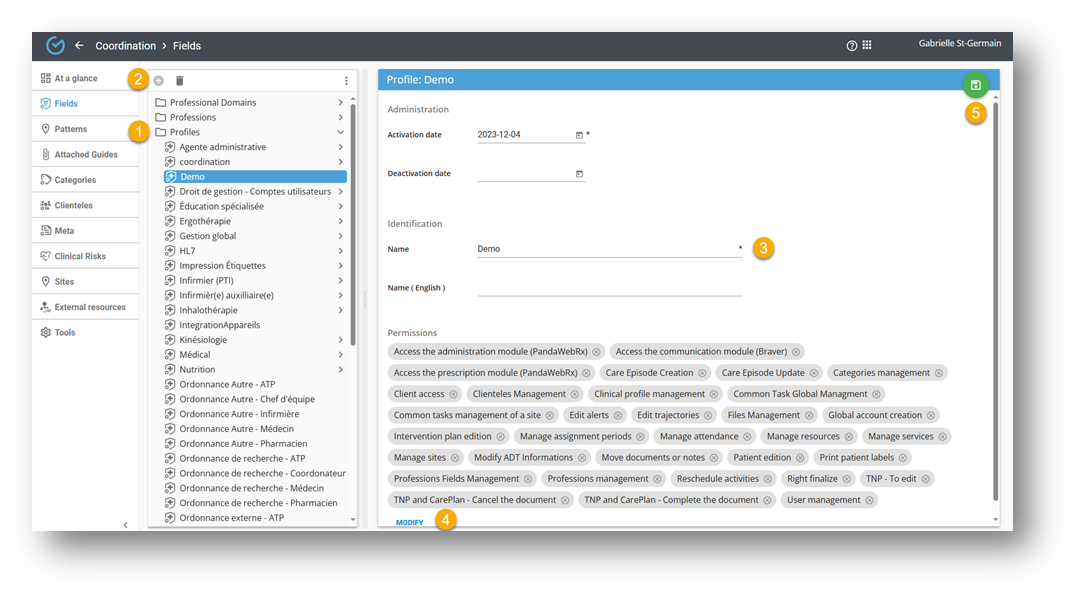Click the back arrow in header
The width and height of the screenshot is (1078, 596).
(79, 46)
